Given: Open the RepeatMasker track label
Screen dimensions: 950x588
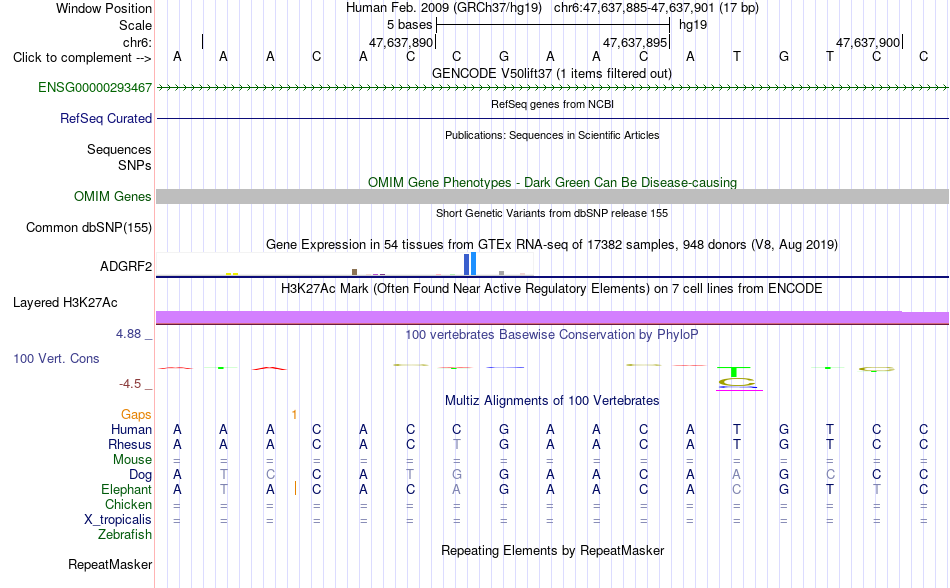Looking at the screenshot, I should pyautogui.click(x=110, y=564).
